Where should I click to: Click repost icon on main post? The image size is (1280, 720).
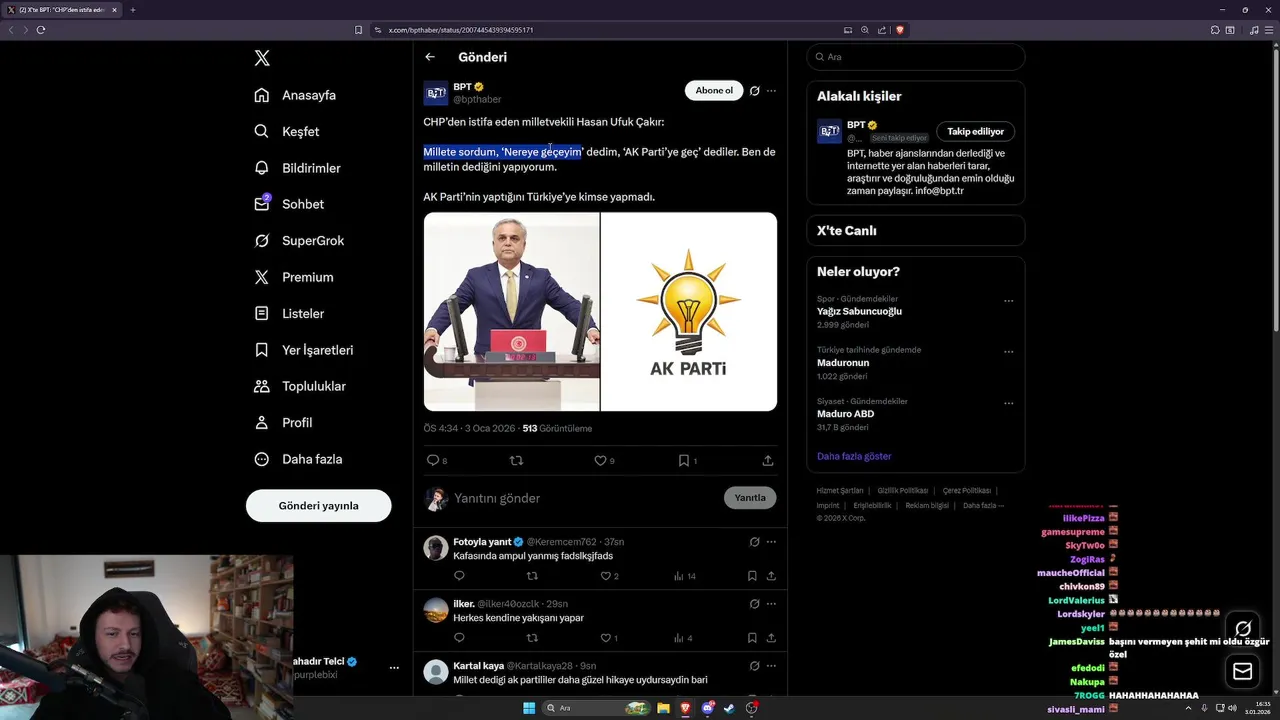click(x=516, y=461)
